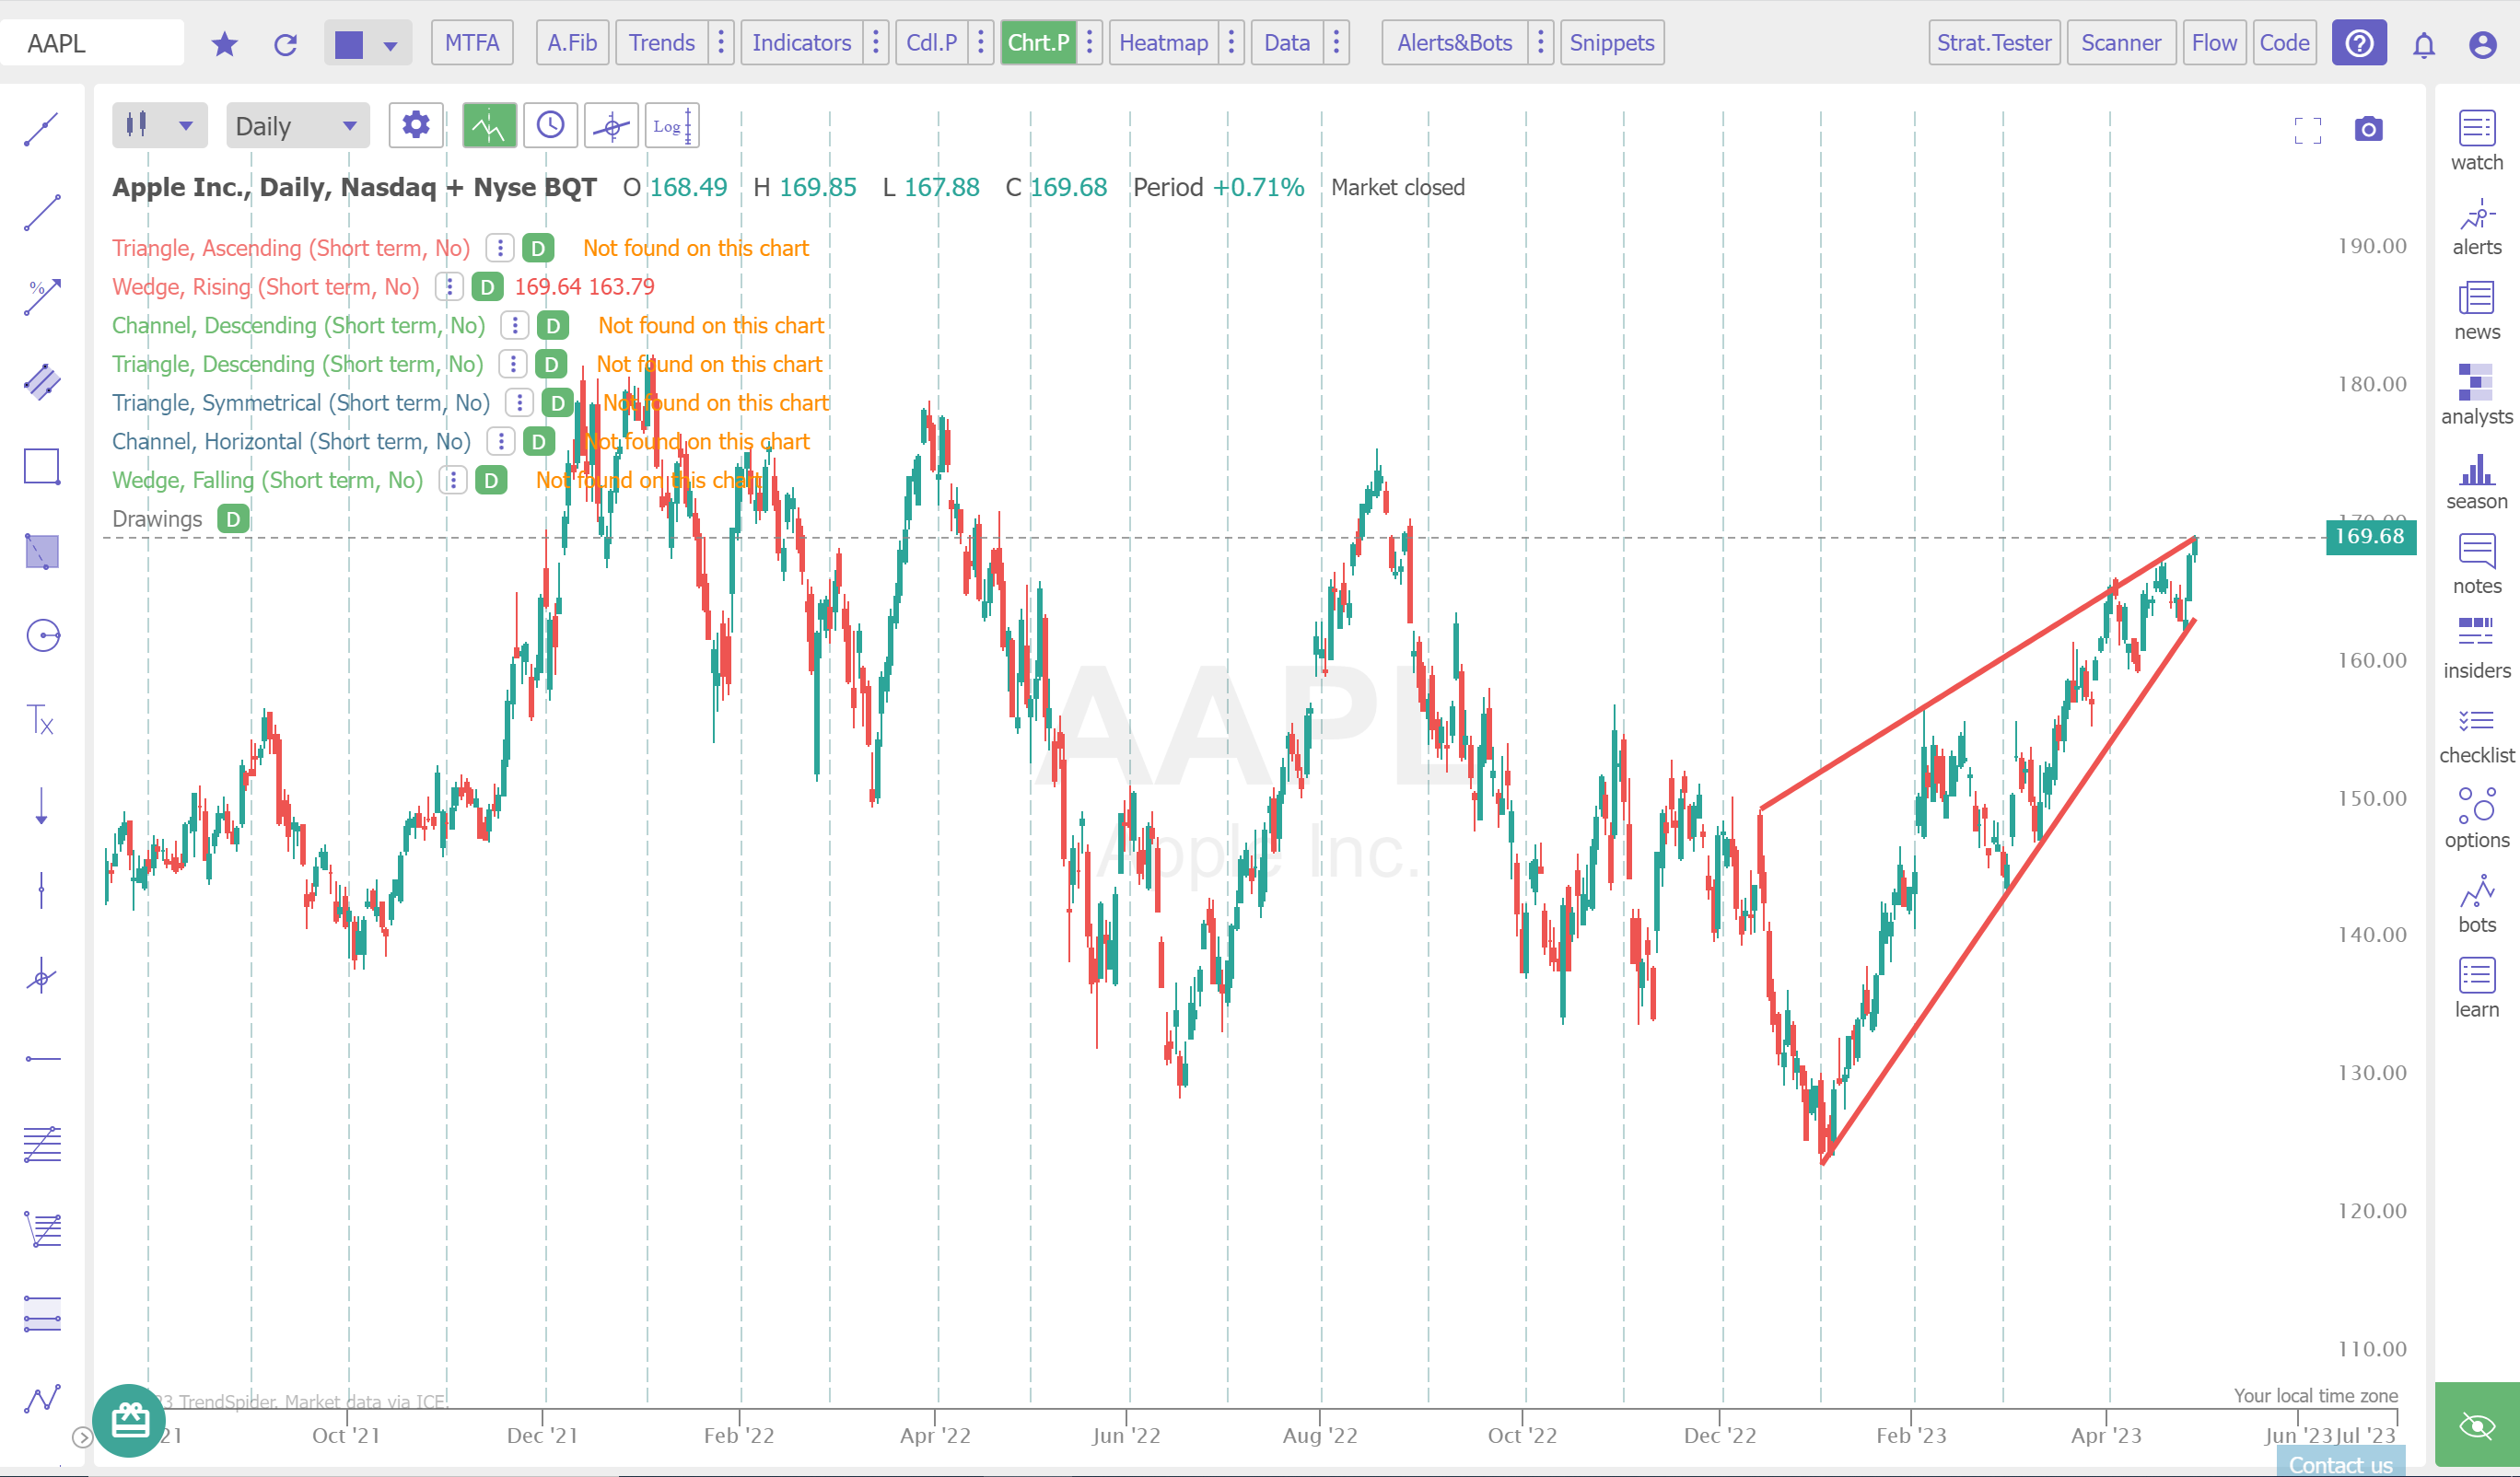Viewport: 2520px width, 1477px height.
Task: Refresh the chart data
Action: (x=285, y=43)
